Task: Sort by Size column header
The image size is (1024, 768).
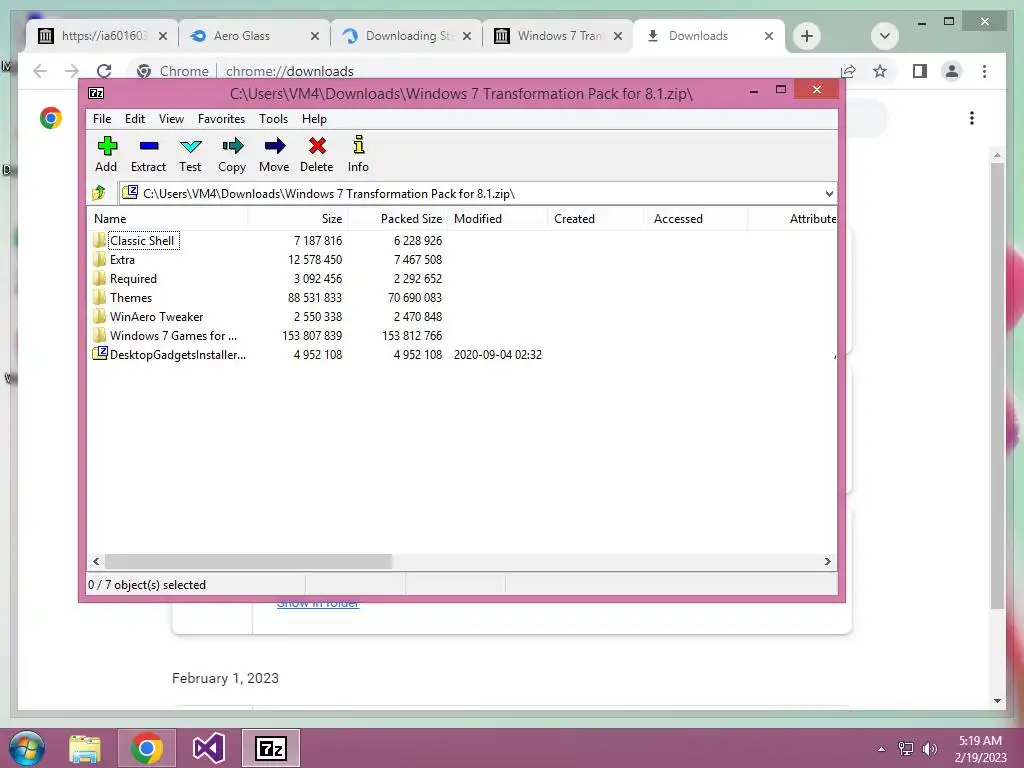Action: (298, 219)
